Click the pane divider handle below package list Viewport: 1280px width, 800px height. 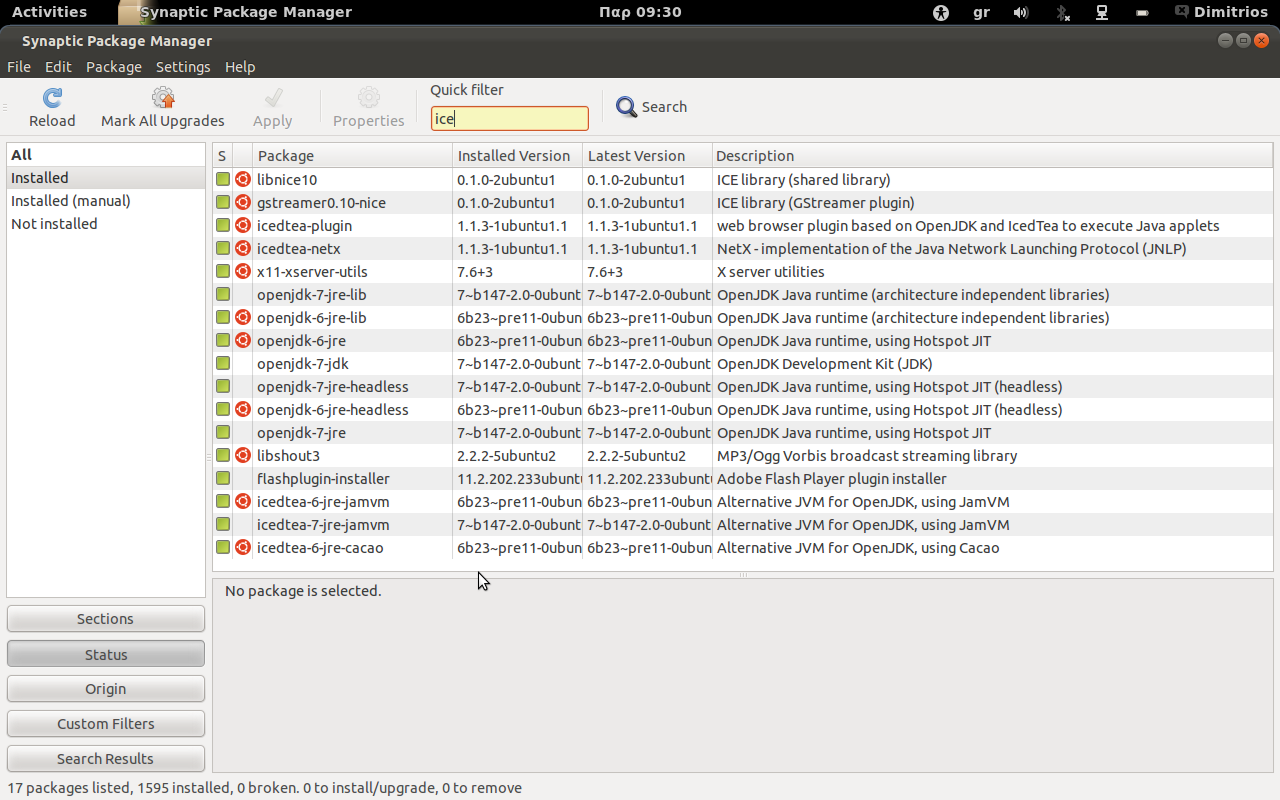point(743,575)
